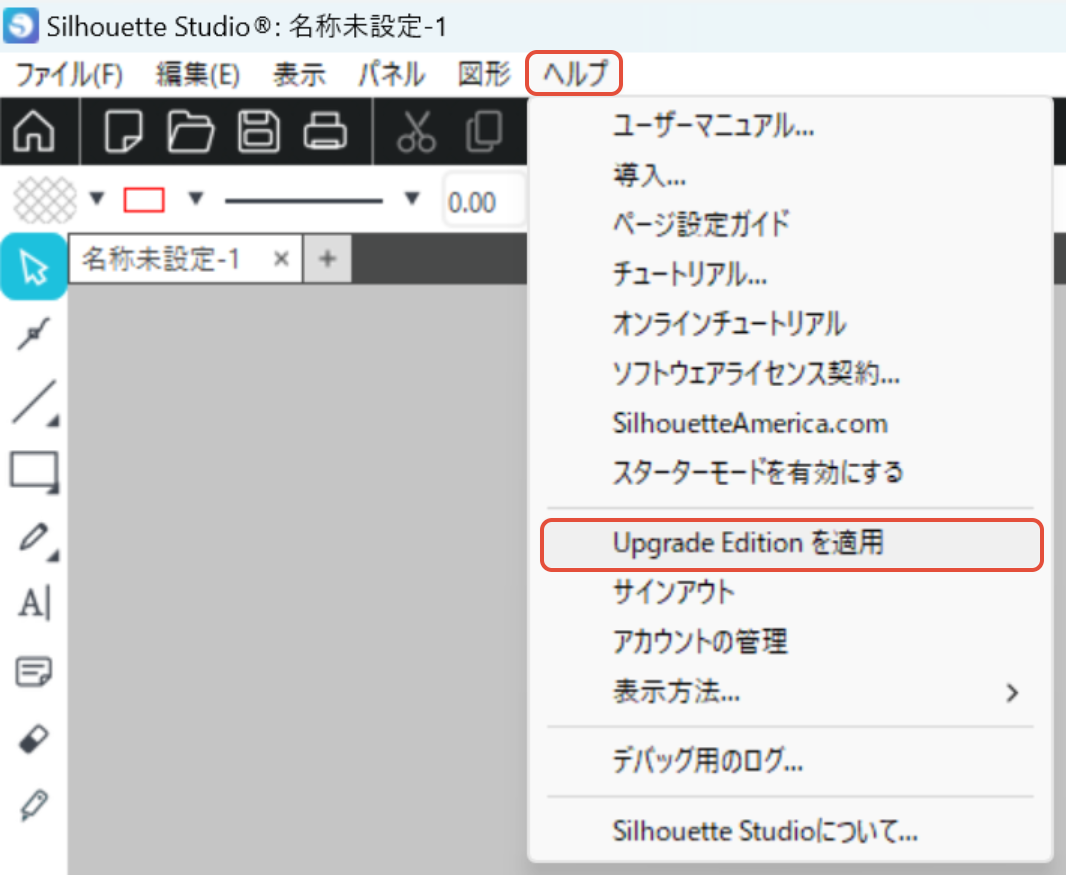Viewport: 1066px width, 875px height.
Task: Select オンラインチュートリアル menu item
Action: (791, 324)
